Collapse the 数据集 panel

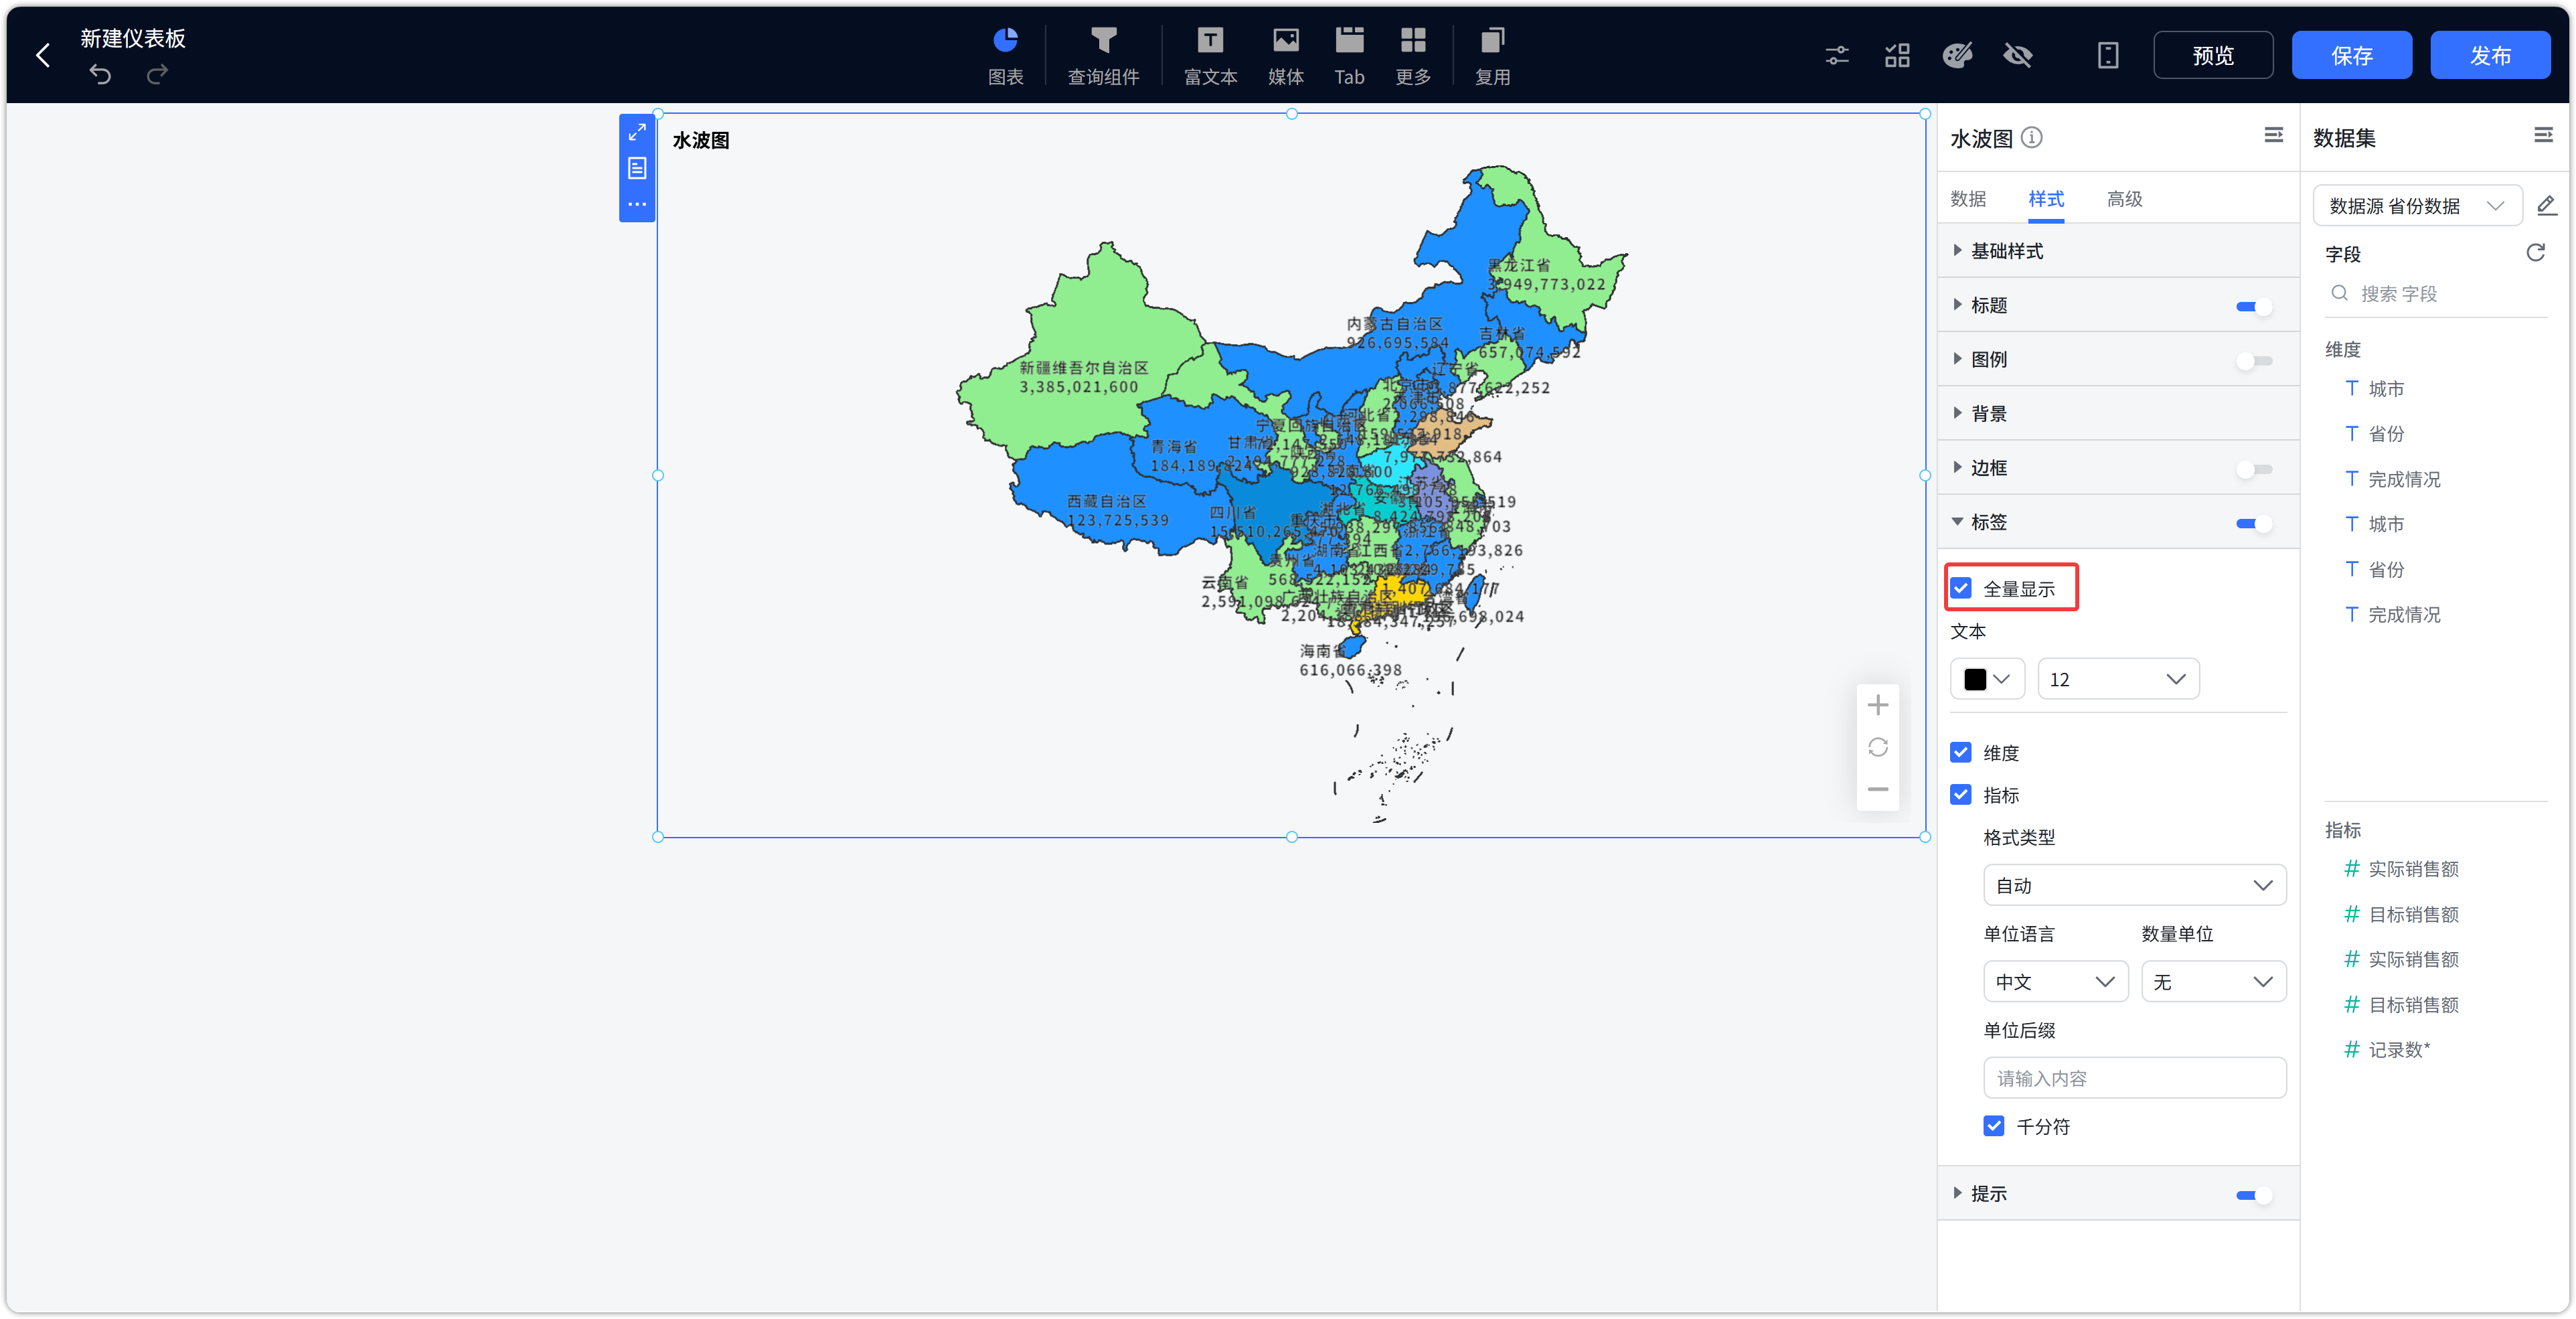(x=2543, y=135)
